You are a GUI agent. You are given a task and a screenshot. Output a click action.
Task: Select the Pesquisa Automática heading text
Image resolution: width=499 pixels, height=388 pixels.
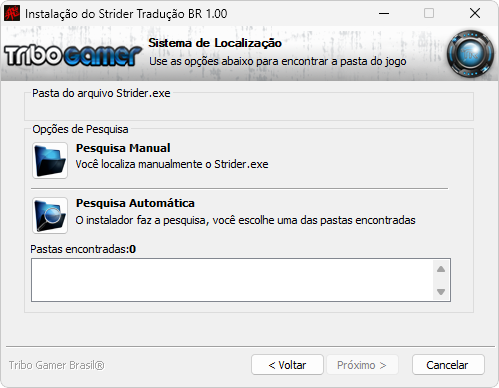(x=135, y=203)
